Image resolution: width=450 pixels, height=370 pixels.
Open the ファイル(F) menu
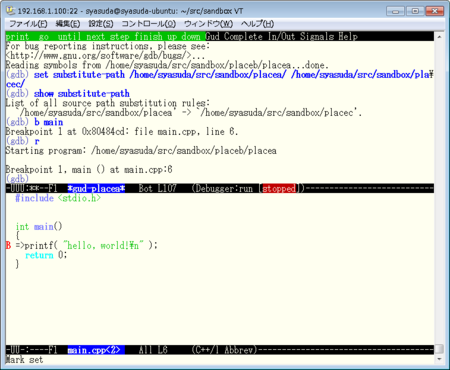28,24
